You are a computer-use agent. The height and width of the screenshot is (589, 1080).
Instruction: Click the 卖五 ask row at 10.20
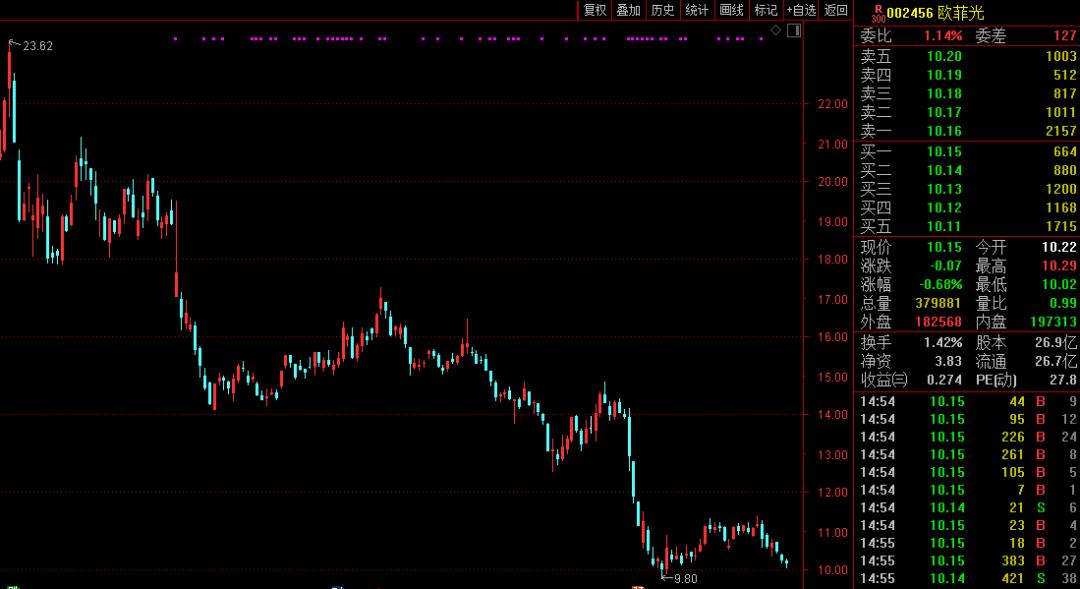(967, 56)
